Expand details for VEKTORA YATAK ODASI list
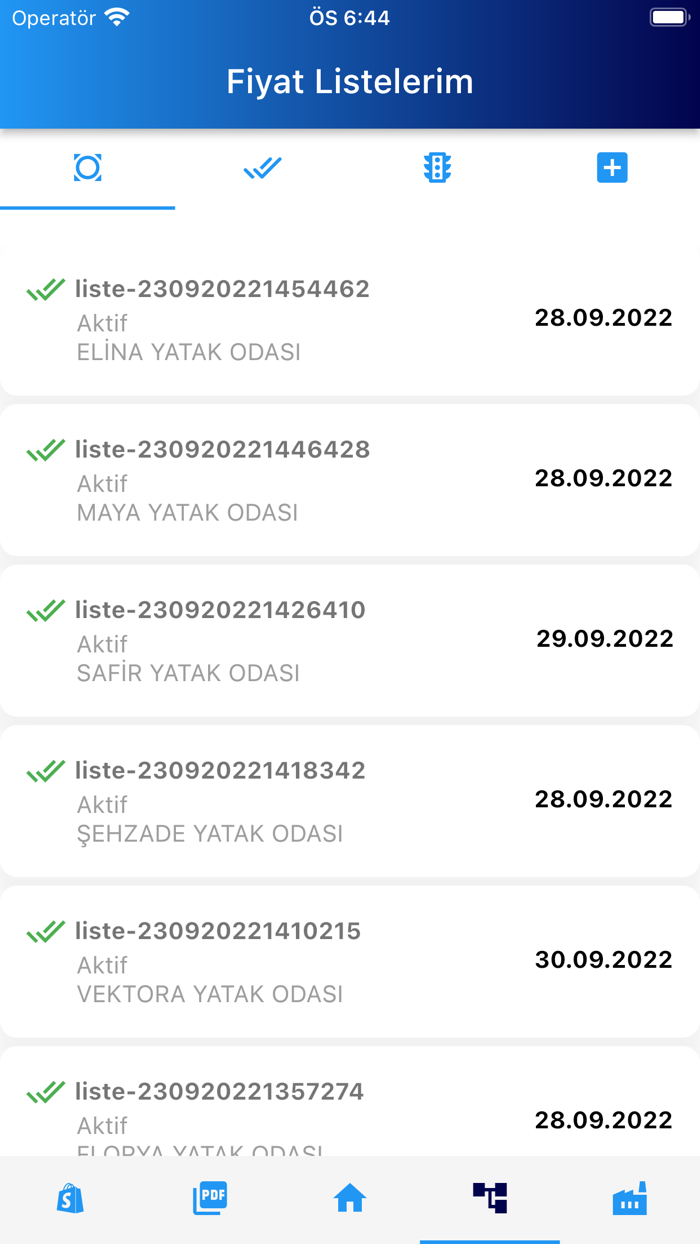700x1244 pixels. [350, 960]
